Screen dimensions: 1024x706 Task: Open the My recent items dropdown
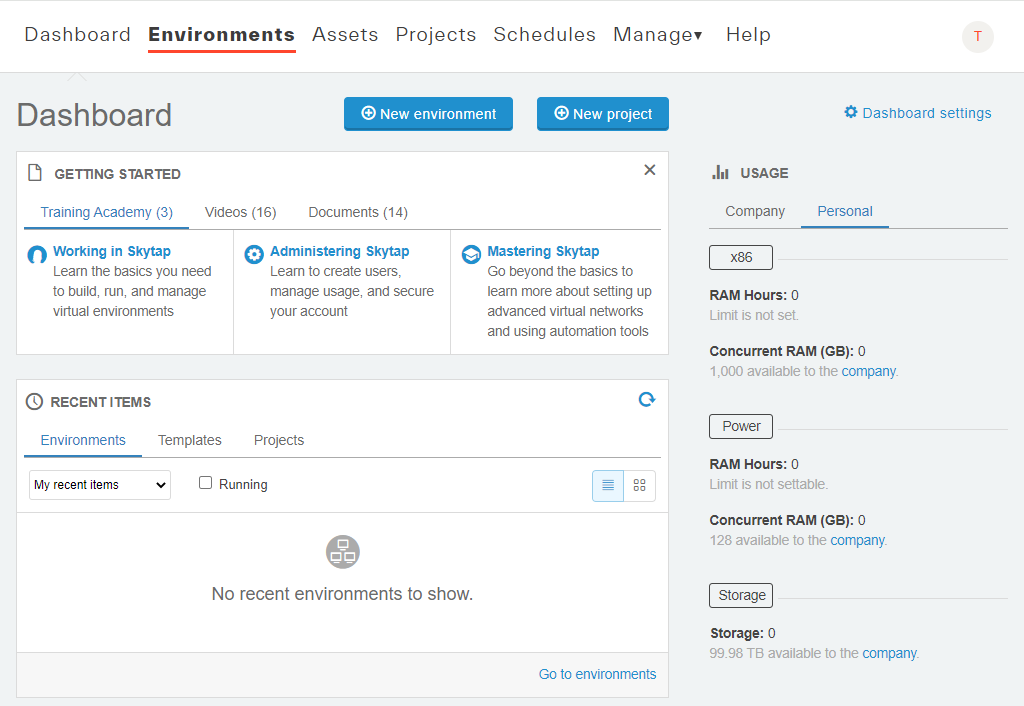point(99,484)
